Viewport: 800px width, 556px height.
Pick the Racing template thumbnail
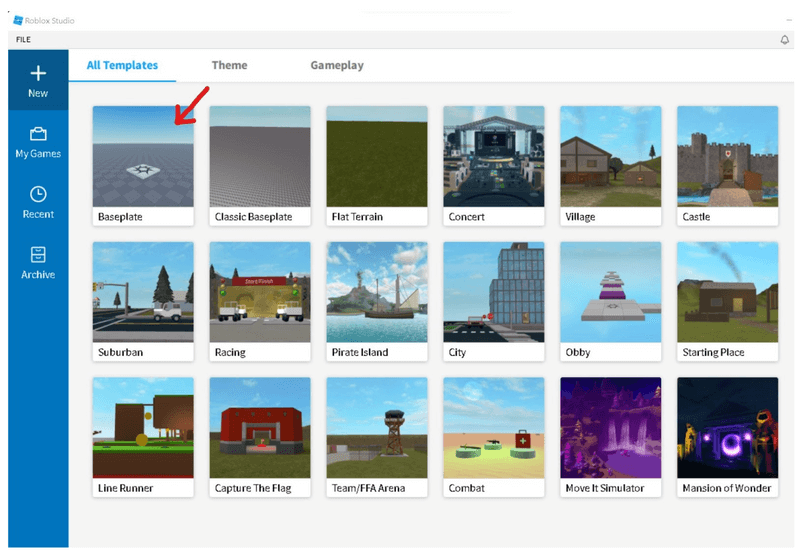click(x=260, y=292)
